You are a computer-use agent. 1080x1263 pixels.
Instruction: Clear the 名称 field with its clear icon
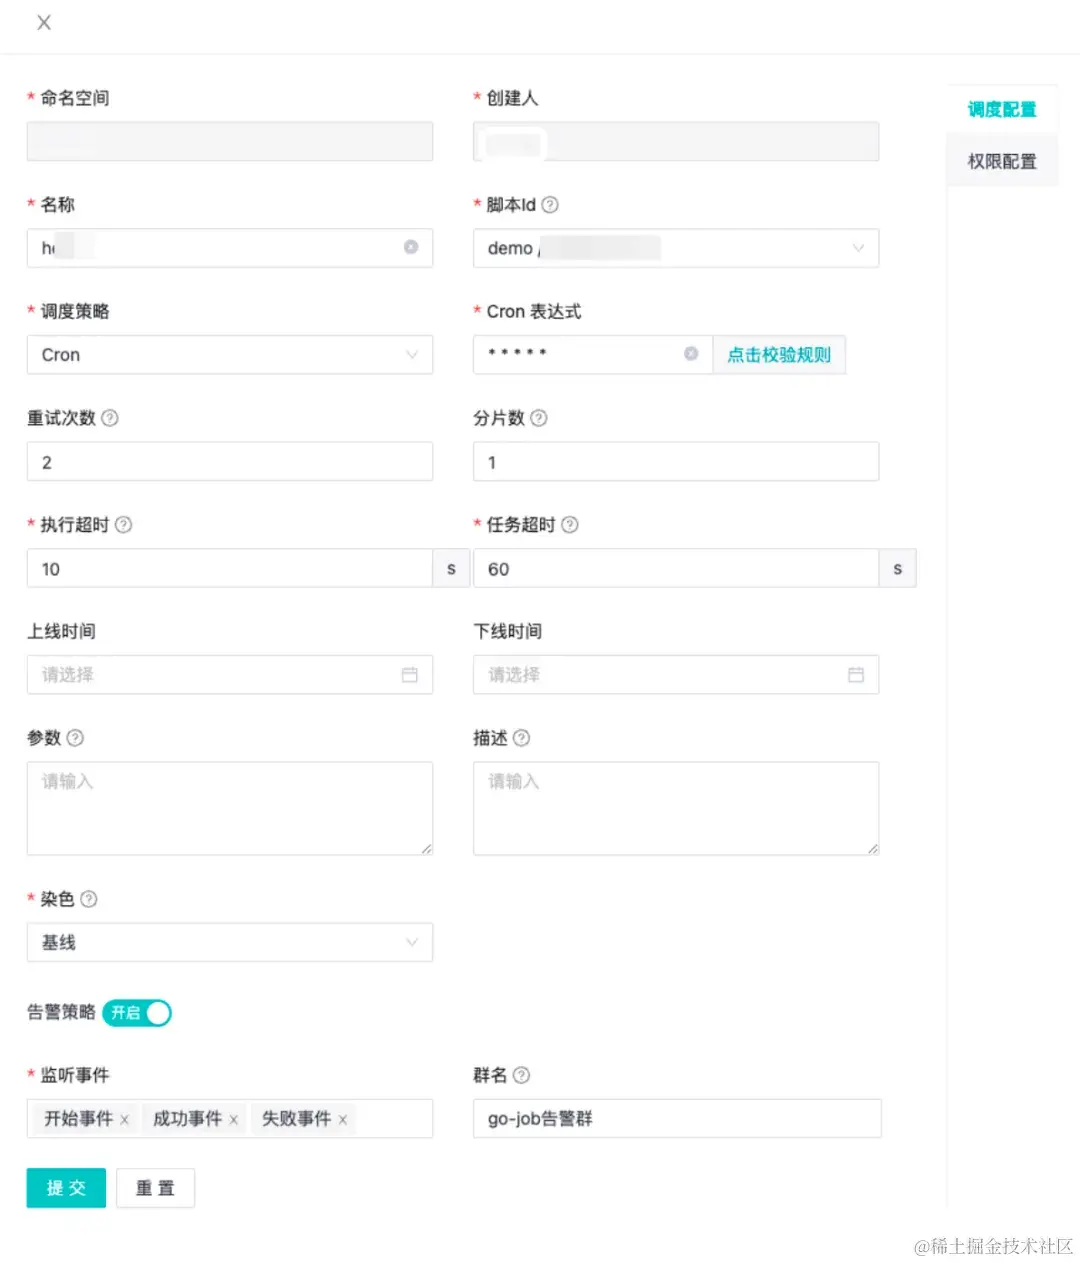411,247
